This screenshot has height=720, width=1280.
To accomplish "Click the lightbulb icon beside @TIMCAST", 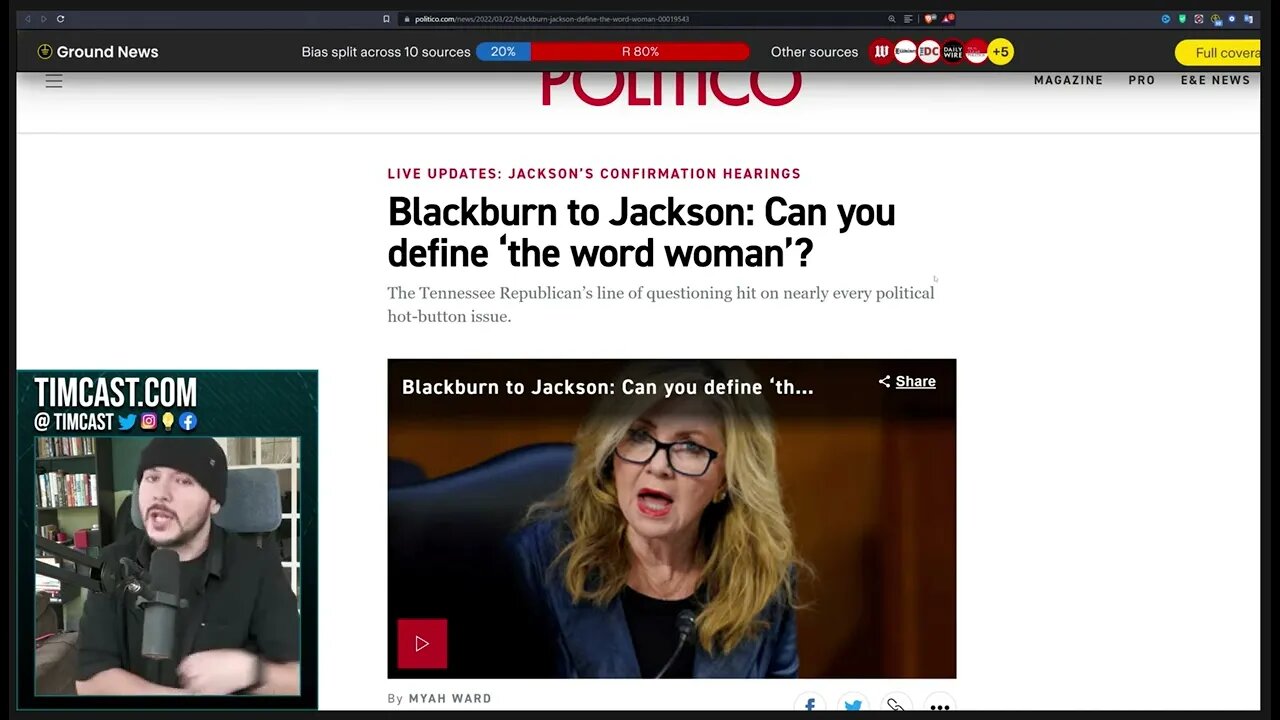I will point(168,421).
